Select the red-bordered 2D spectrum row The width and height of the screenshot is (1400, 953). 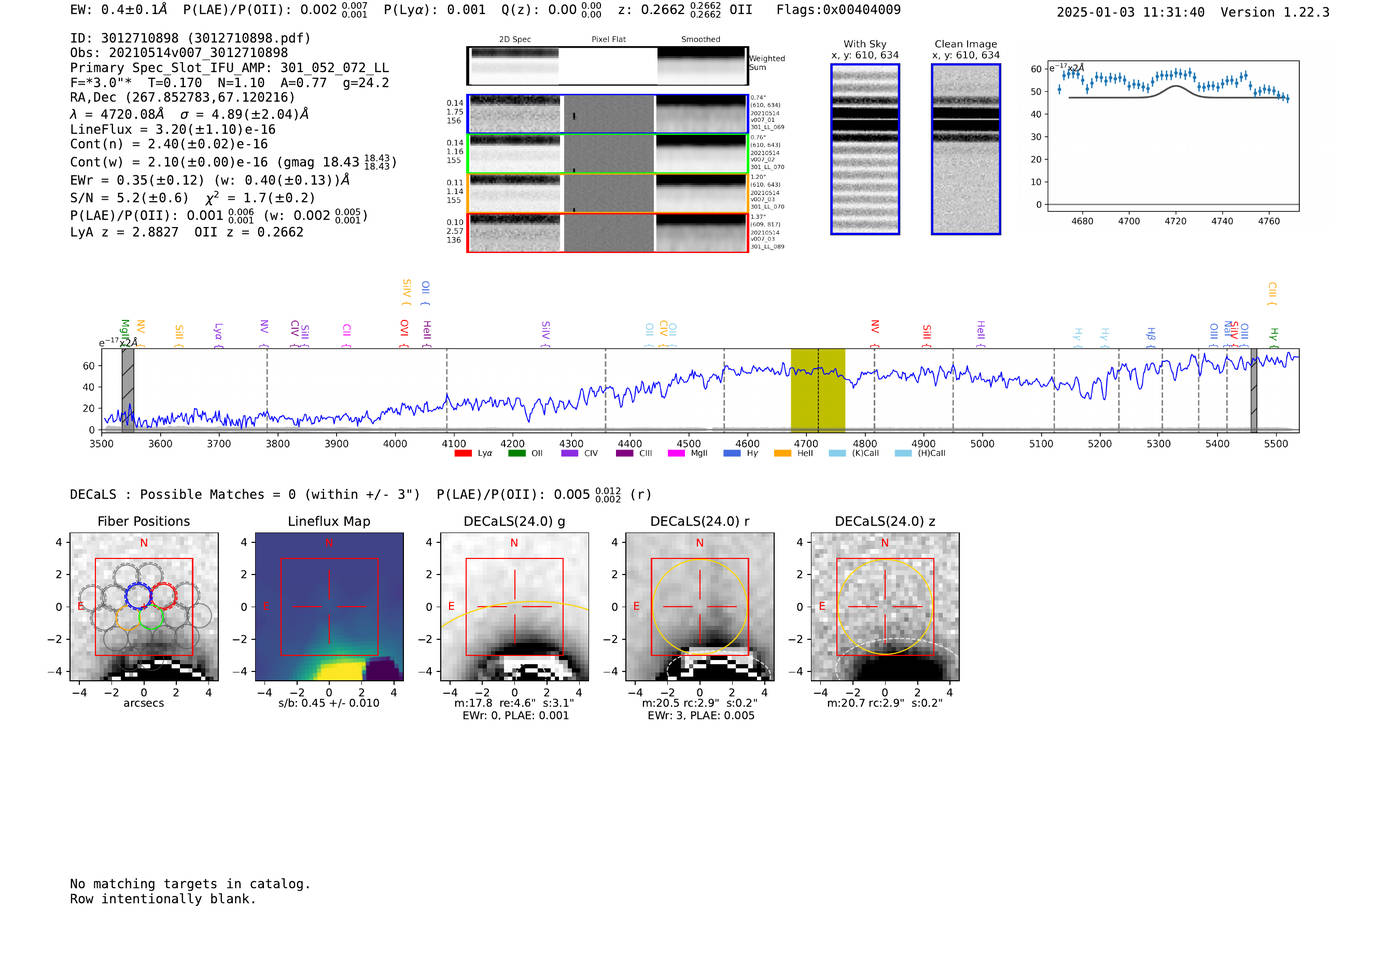pos(607,232)
